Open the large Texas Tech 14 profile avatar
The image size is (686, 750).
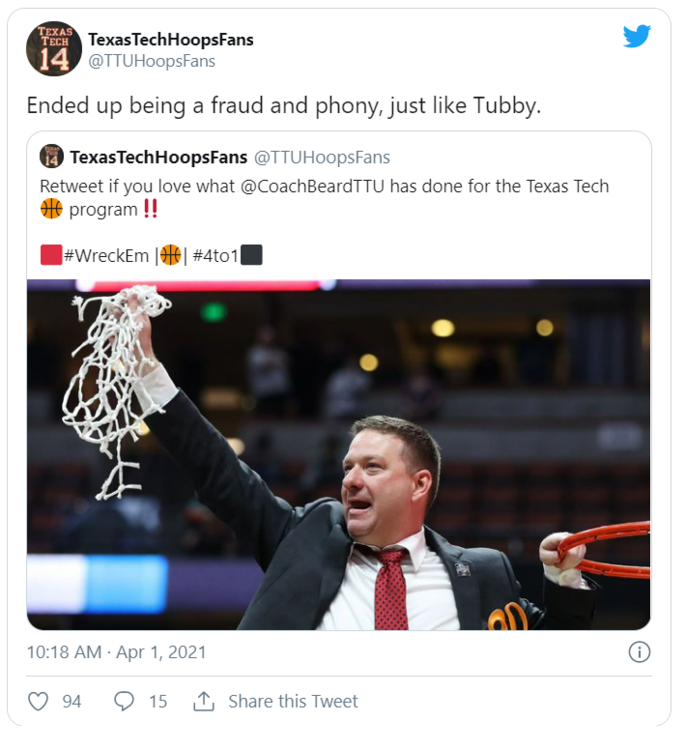(54, 49)
